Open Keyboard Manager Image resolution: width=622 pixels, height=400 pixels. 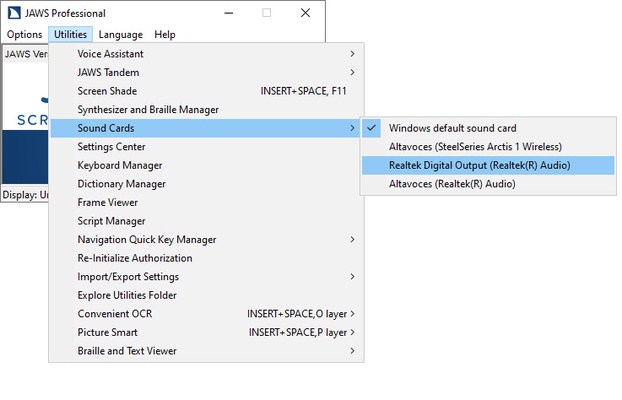pos(119,165)
